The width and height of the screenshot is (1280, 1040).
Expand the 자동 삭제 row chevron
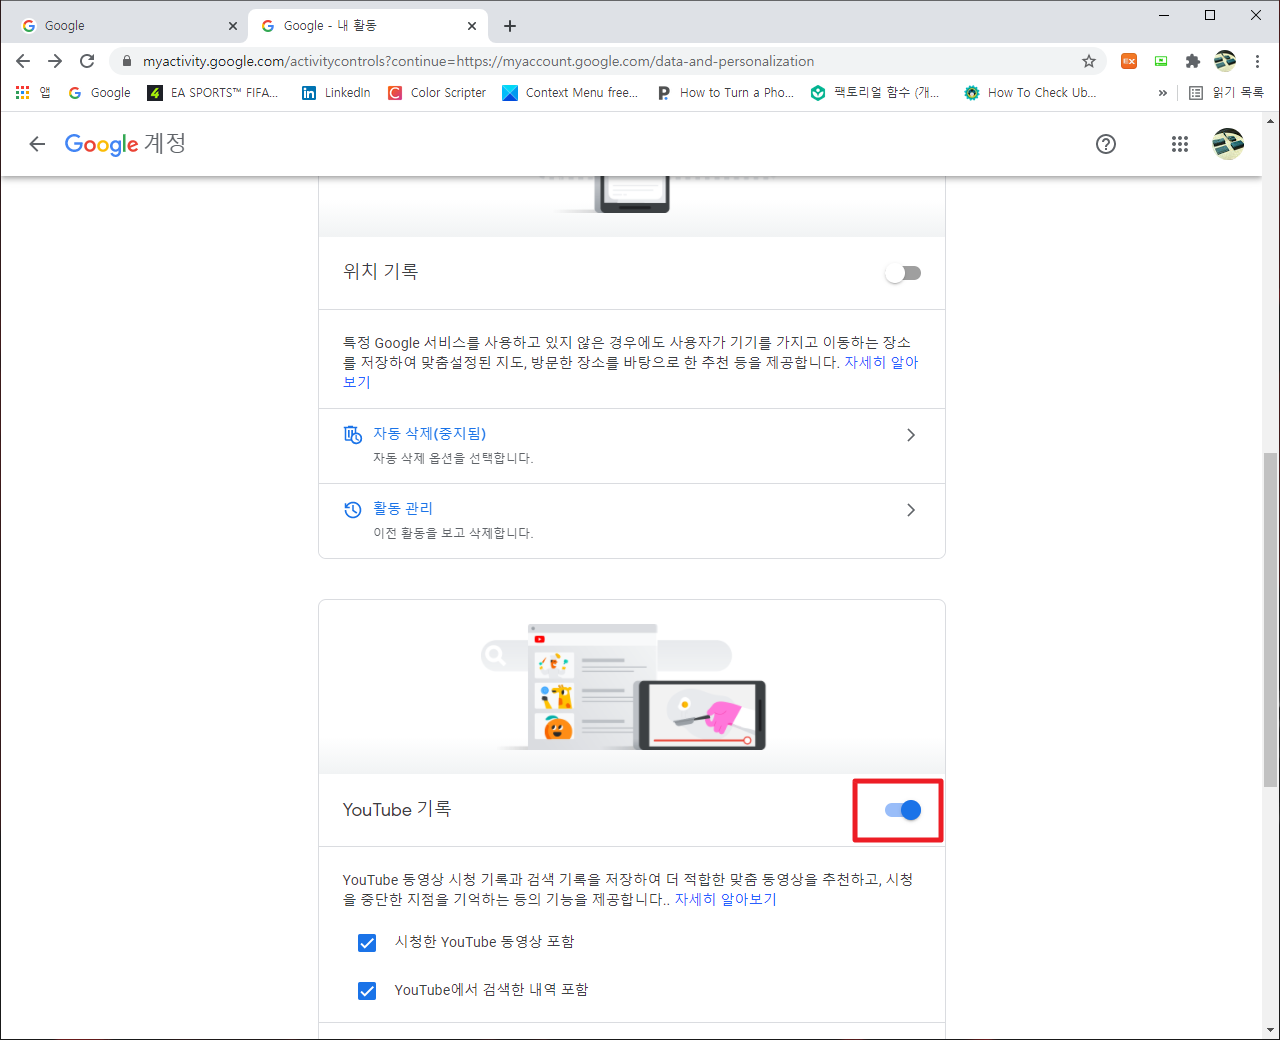(910, 435)
